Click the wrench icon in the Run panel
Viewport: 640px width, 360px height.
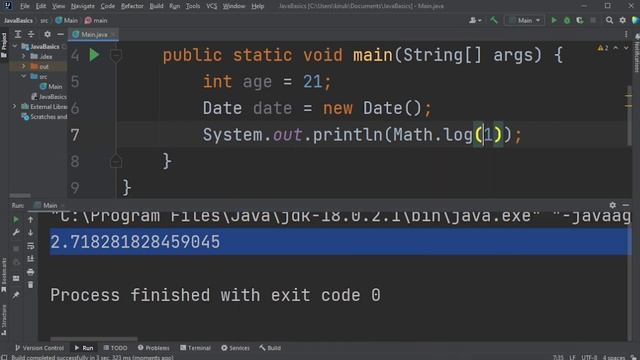tap(16, 233)
